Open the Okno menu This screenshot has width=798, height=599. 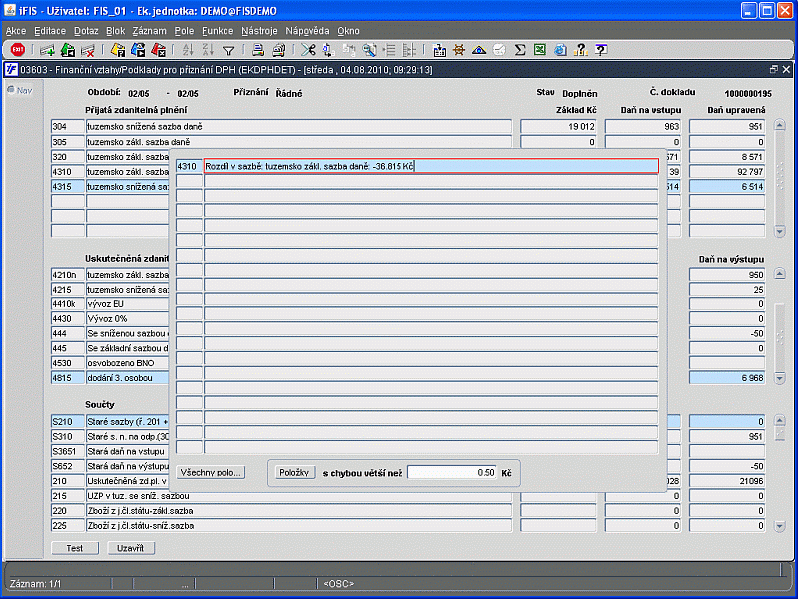click(348, 31)
